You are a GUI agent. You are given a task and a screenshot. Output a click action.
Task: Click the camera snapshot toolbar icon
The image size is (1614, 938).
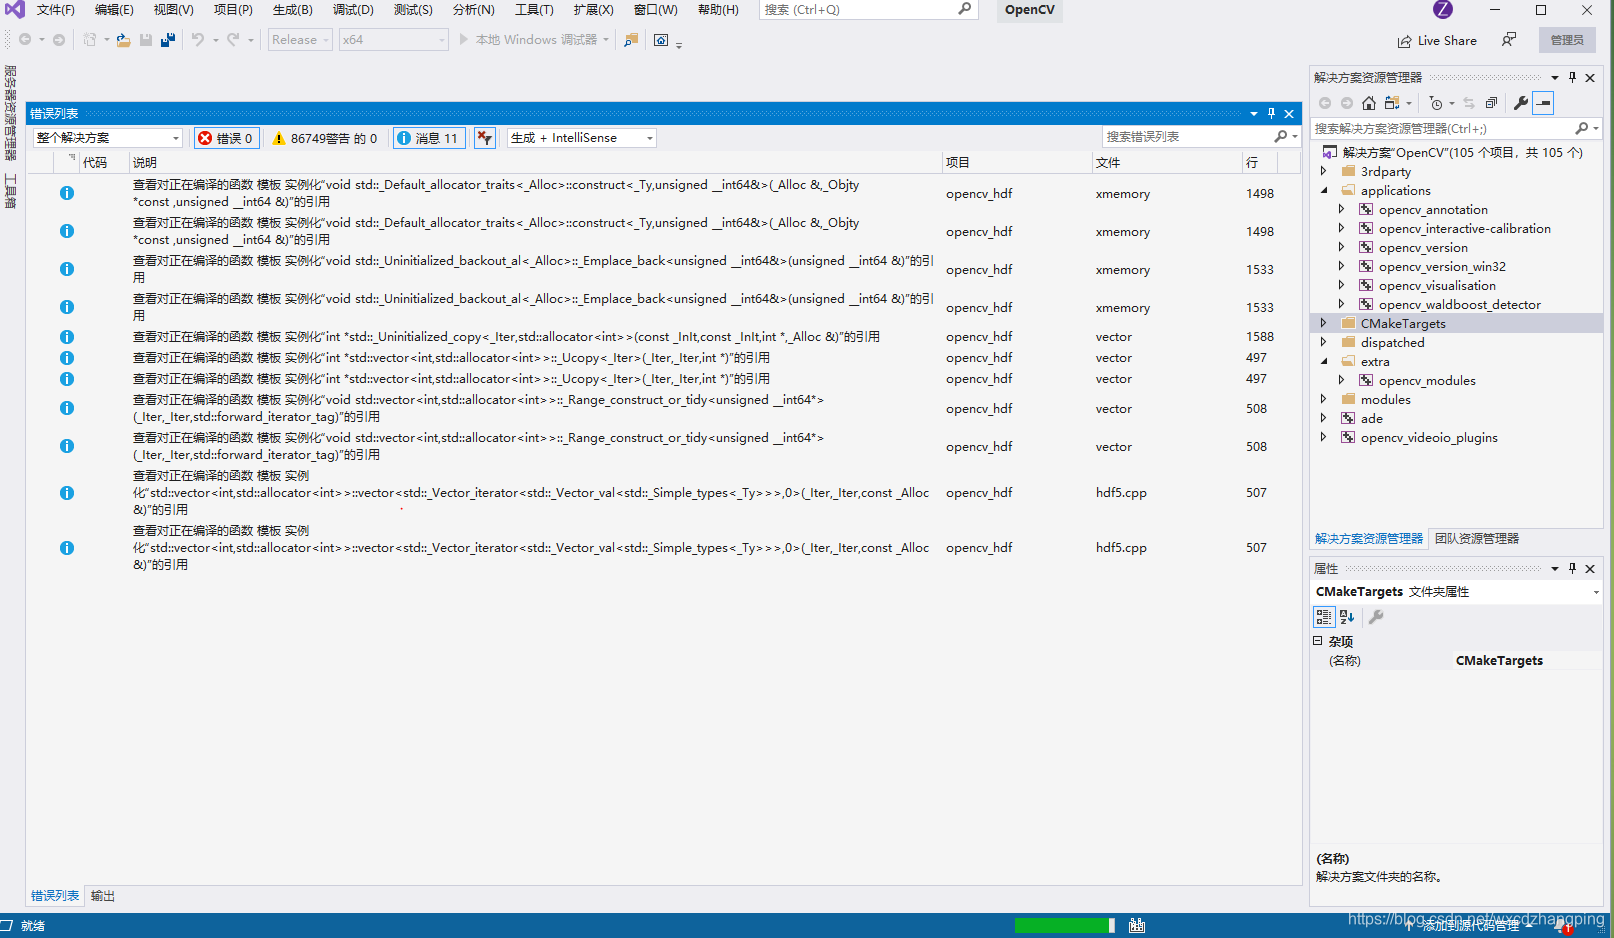click(661, 40)
